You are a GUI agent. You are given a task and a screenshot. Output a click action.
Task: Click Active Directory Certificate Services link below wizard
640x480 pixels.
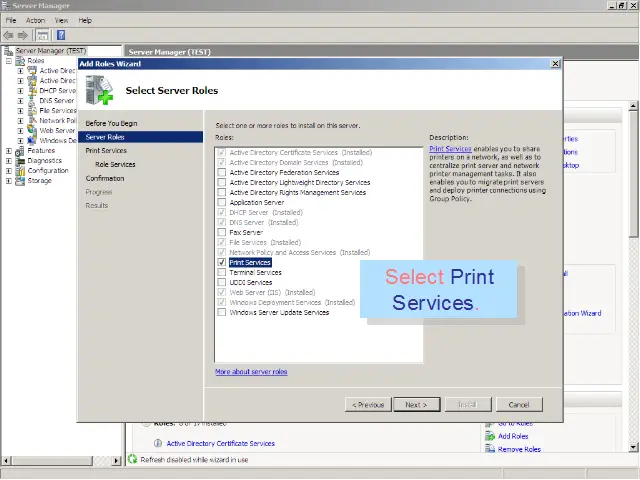pyautogui.click(x=221, y=443)
